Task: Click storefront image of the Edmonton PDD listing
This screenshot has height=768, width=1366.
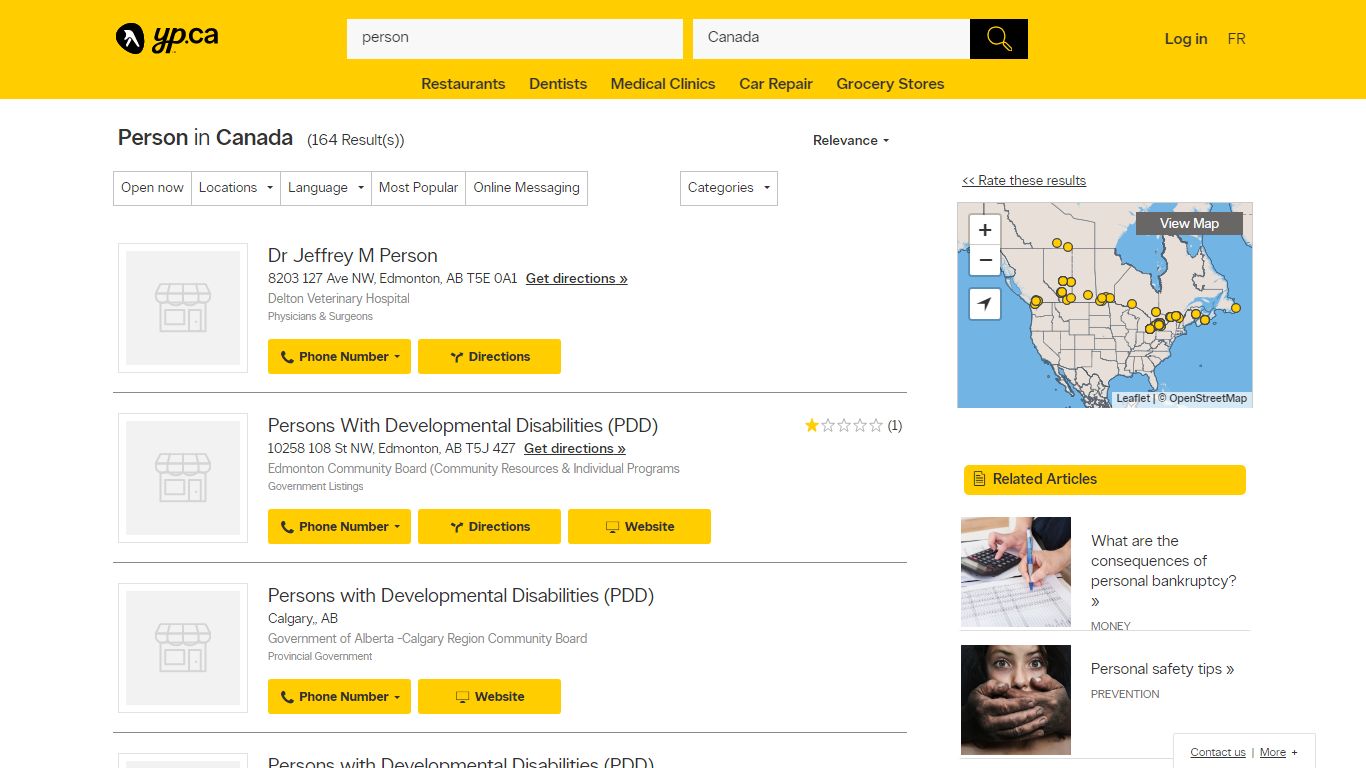Action: (x=183, y=478)
